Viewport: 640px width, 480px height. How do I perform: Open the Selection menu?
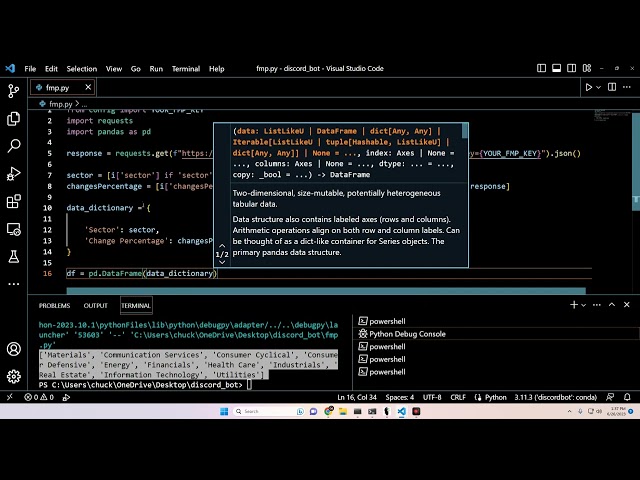click(82, 69)
